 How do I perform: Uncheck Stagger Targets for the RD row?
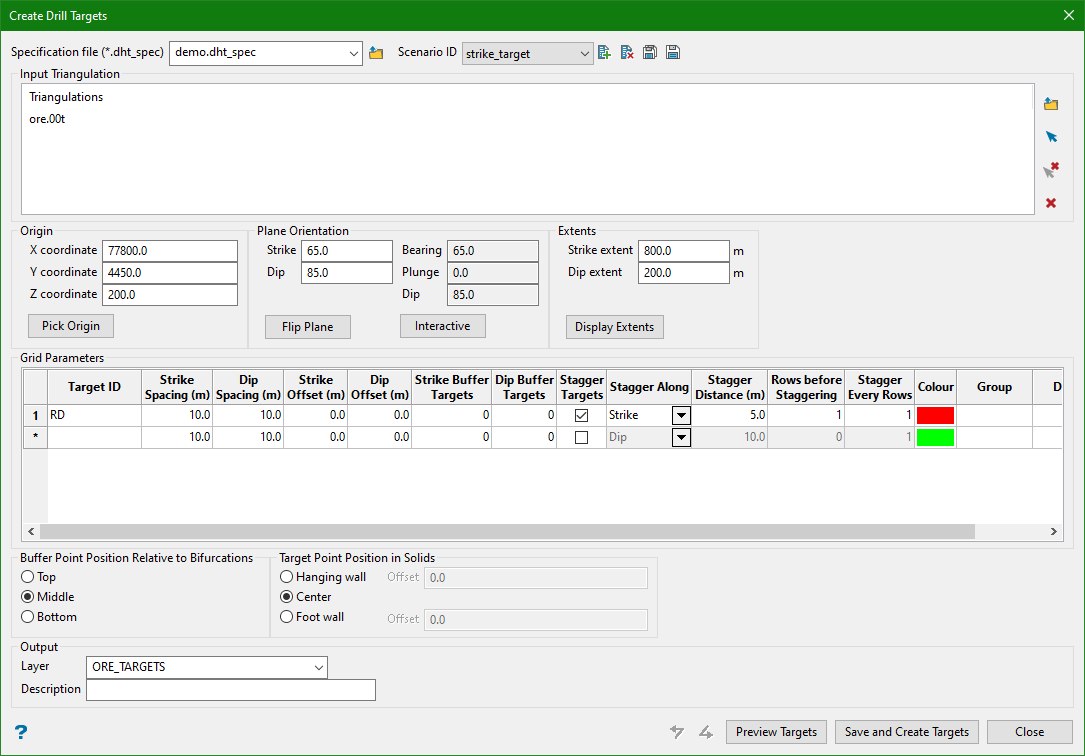(581, 415)
